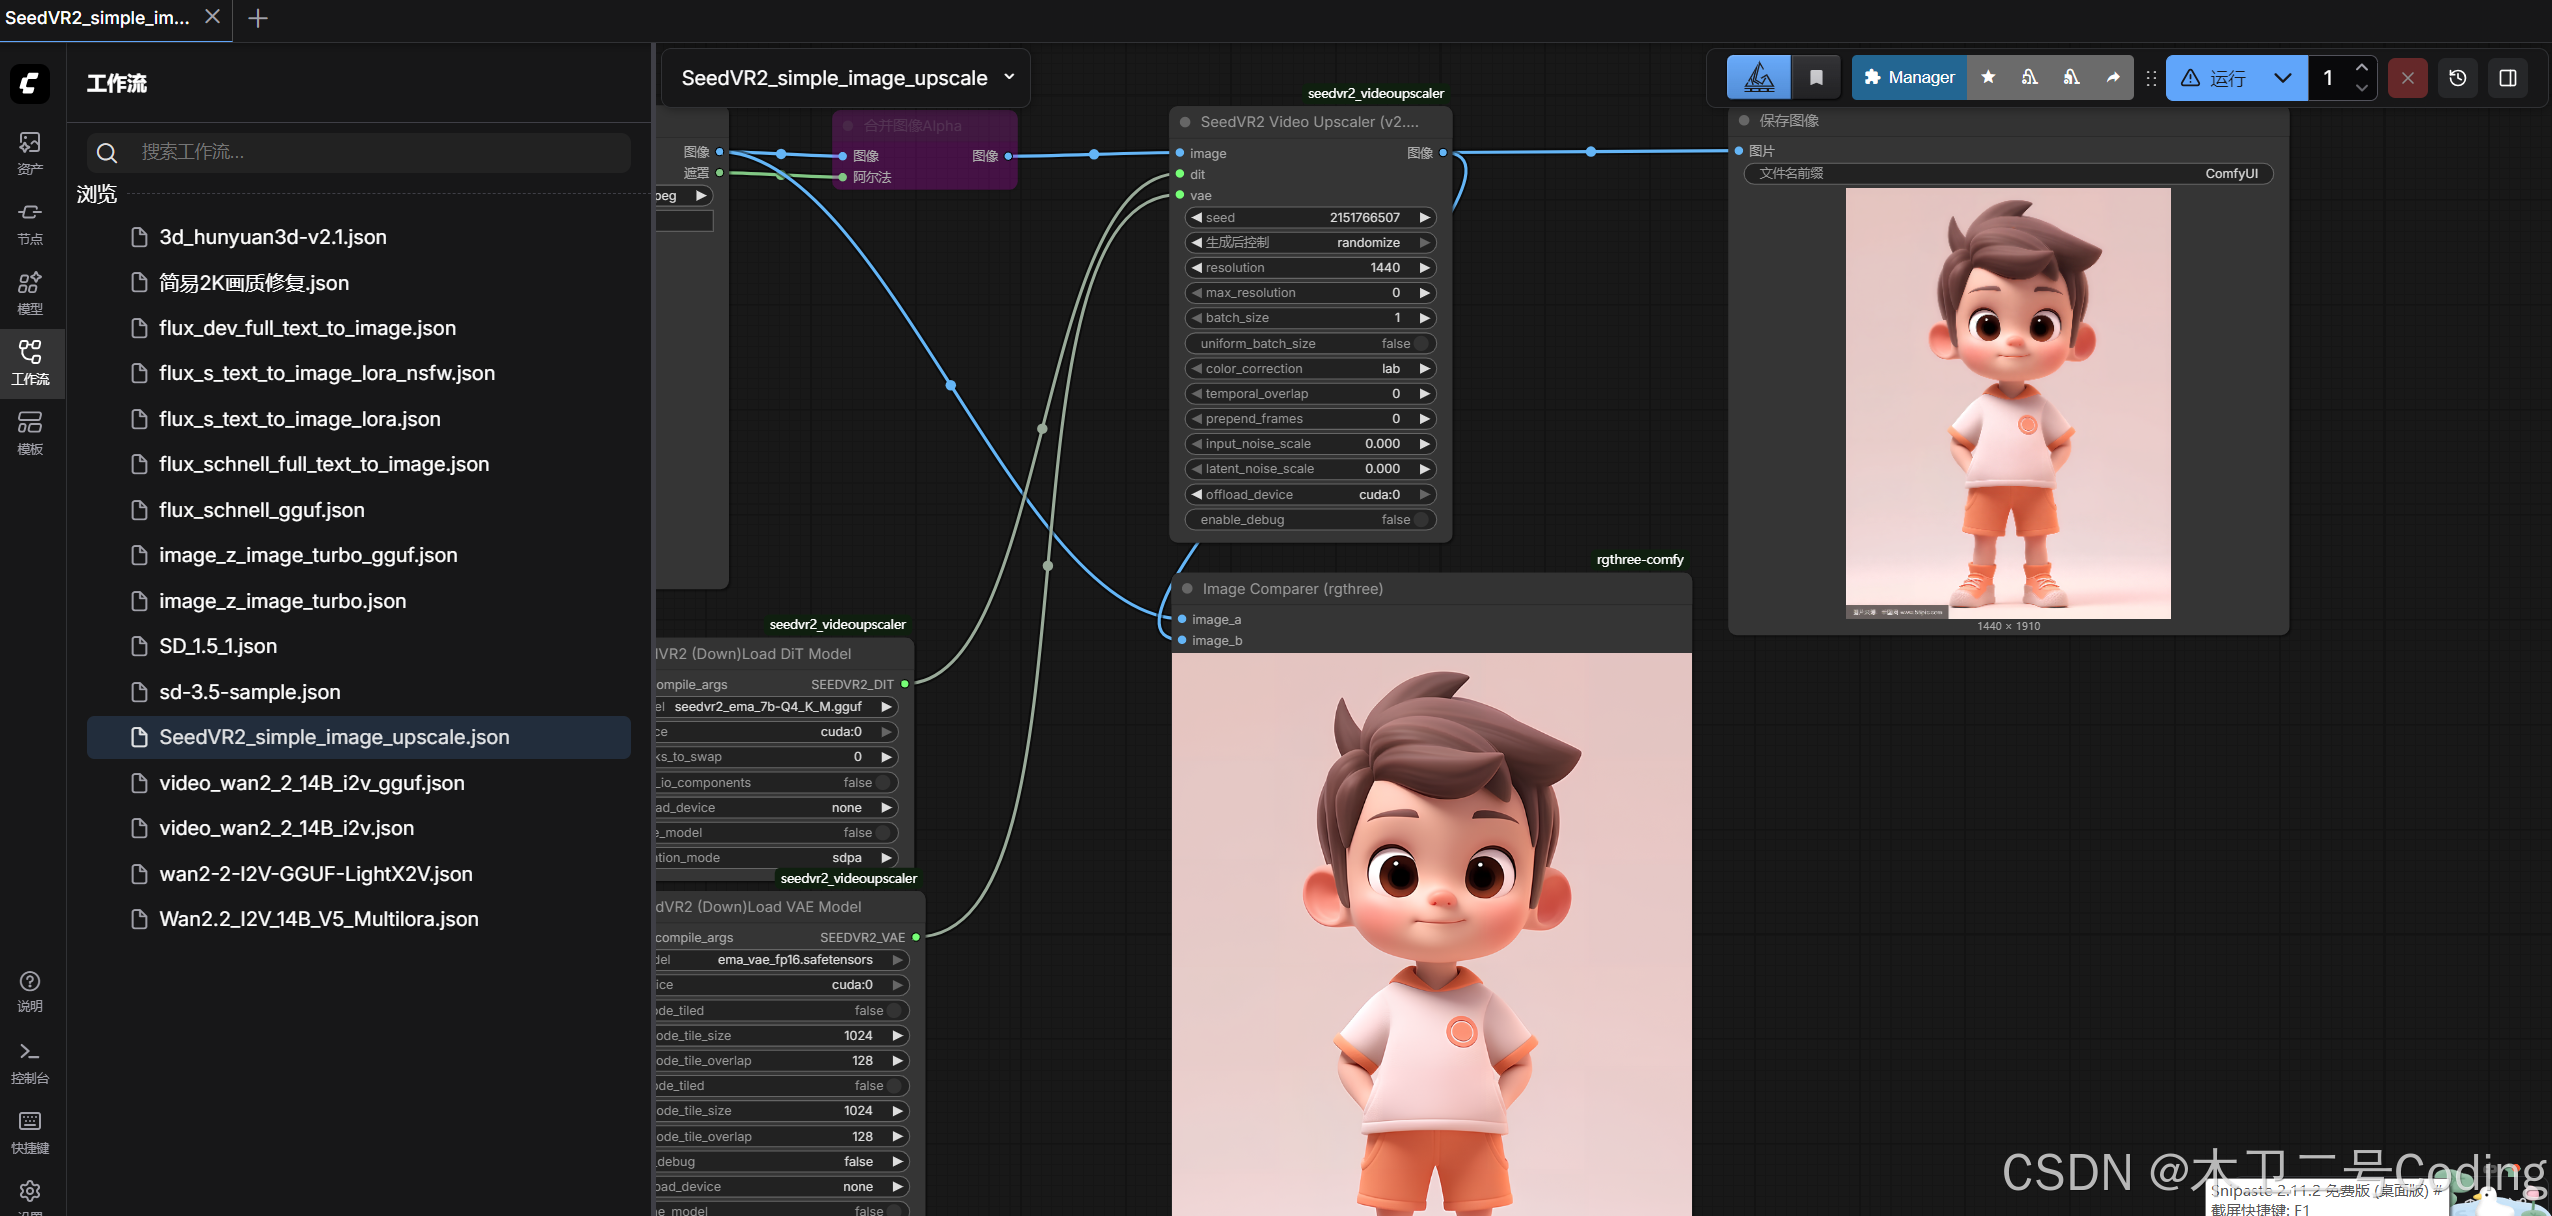2552x1216 pixels.
Task: Toggle enable_debug switch on upscaler node
Action: 1420,519
